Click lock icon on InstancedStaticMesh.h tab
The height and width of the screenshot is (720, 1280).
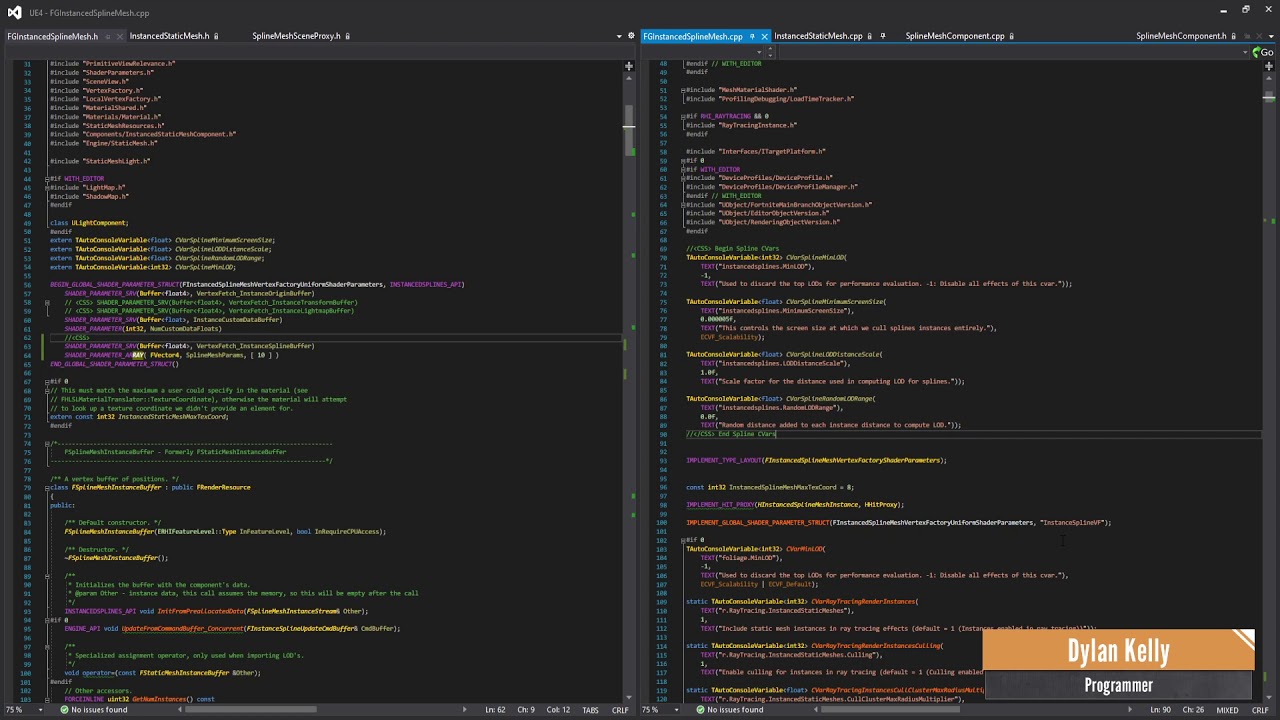217,36
